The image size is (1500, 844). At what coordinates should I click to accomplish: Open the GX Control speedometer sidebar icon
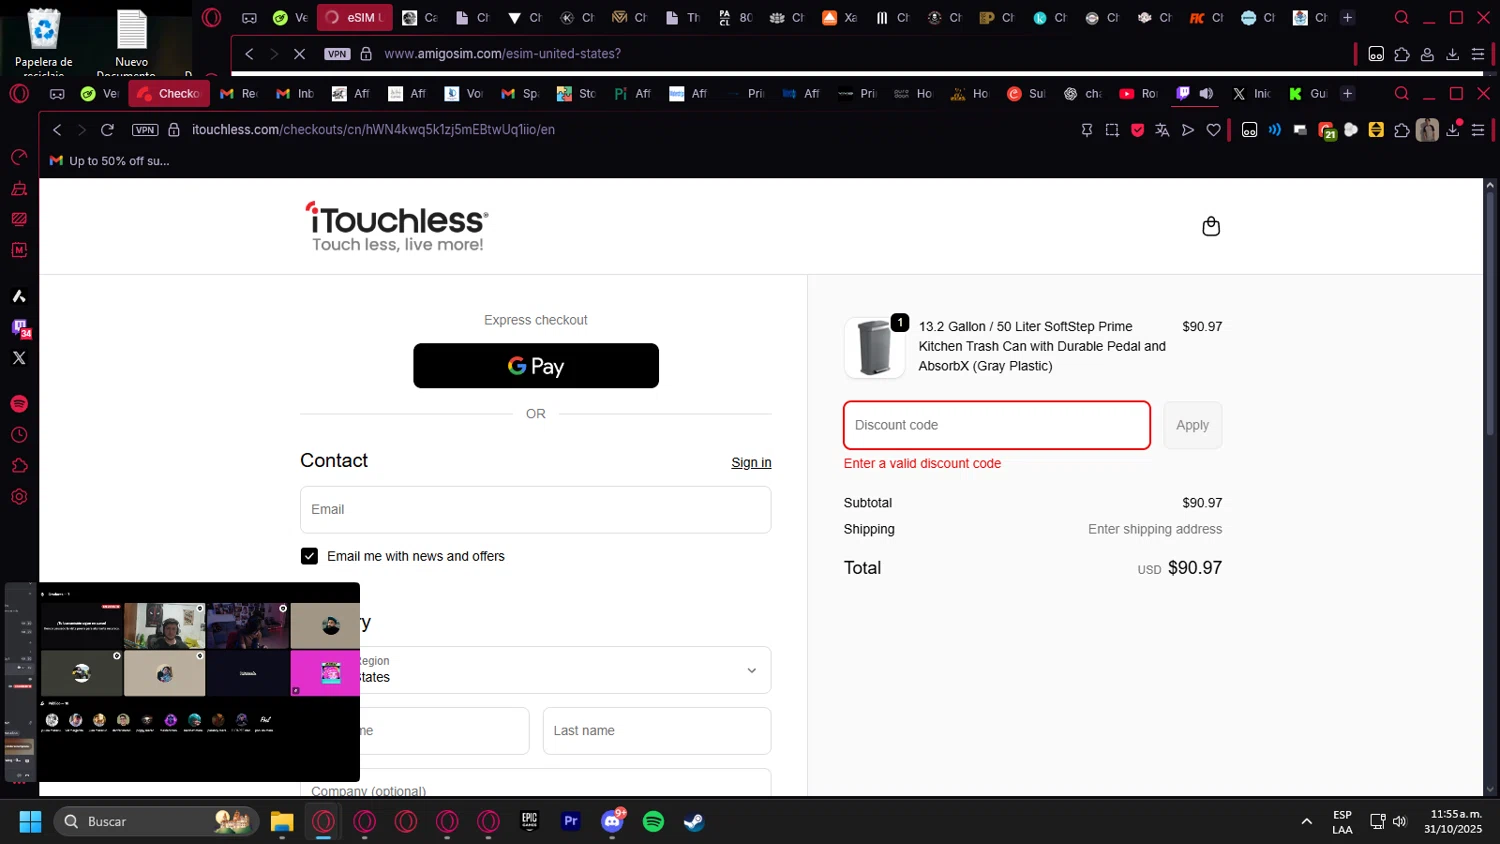(19, 157)
